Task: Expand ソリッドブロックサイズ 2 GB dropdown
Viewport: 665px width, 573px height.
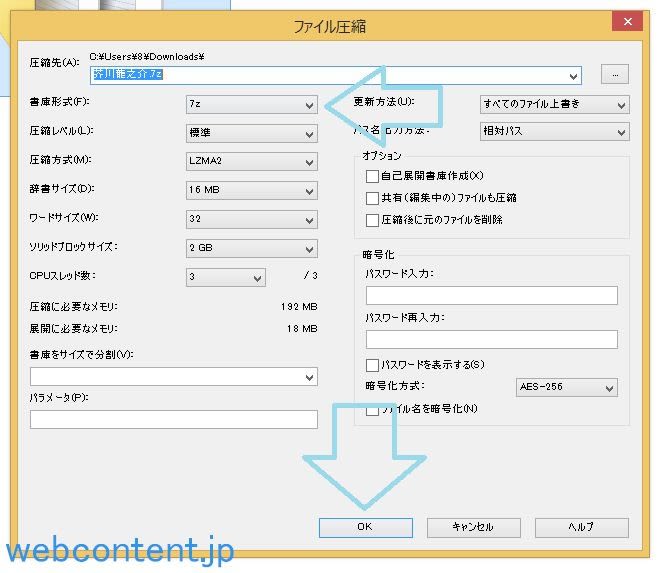Action: (251, 247)
